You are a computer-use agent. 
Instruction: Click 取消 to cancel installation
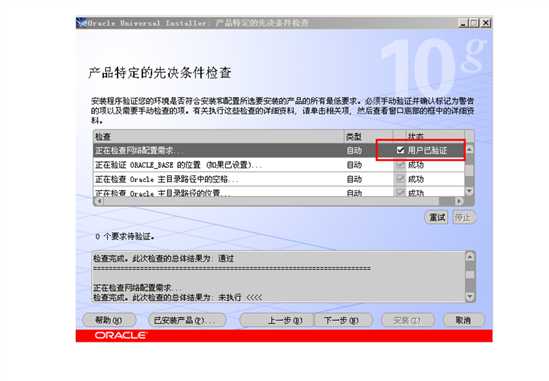point(464,320)
